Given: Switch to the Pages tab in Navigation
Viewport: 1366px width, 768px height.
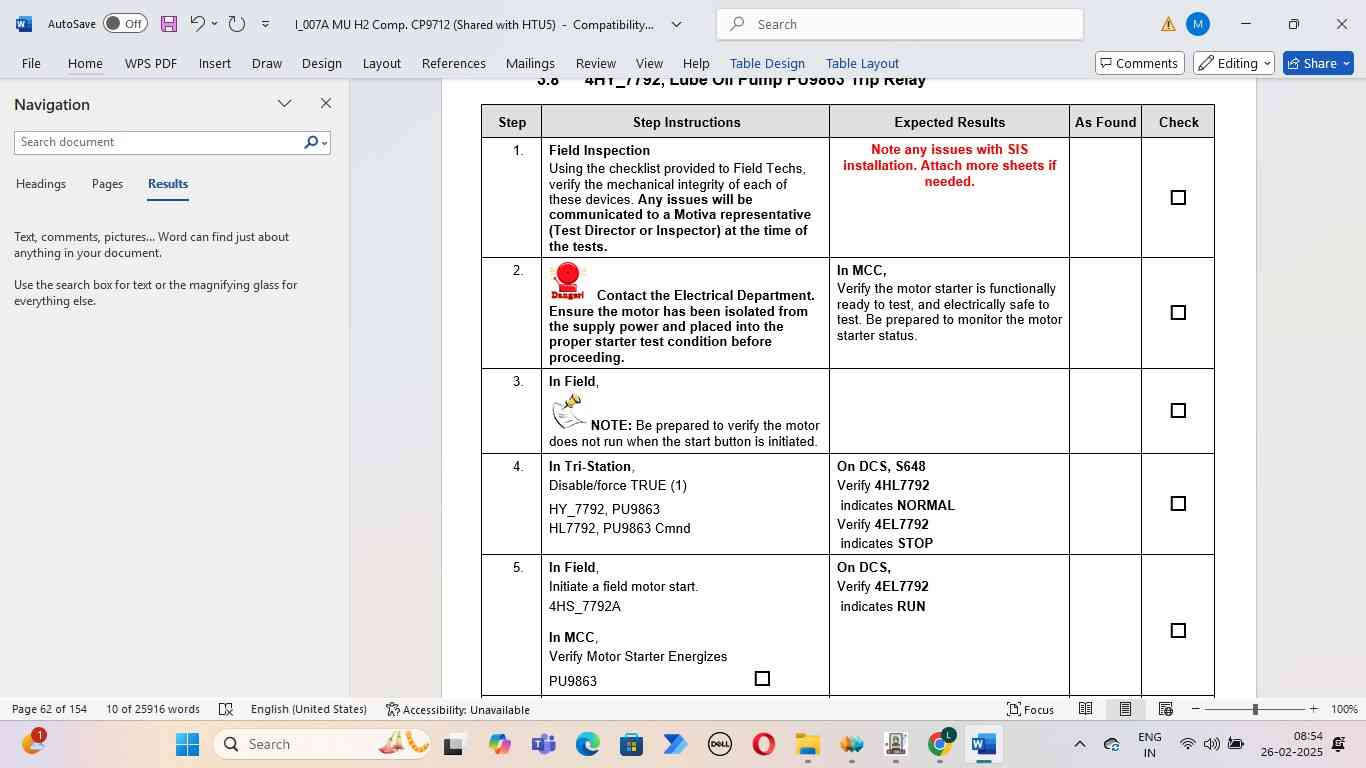Looking at the screenshot, I should click(107, 184).
